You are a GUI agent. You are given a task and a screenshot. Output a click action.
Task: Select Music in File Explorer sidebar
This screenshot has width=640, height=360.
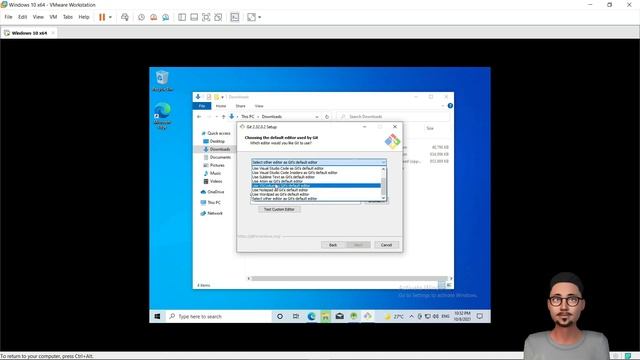(212, 173)
